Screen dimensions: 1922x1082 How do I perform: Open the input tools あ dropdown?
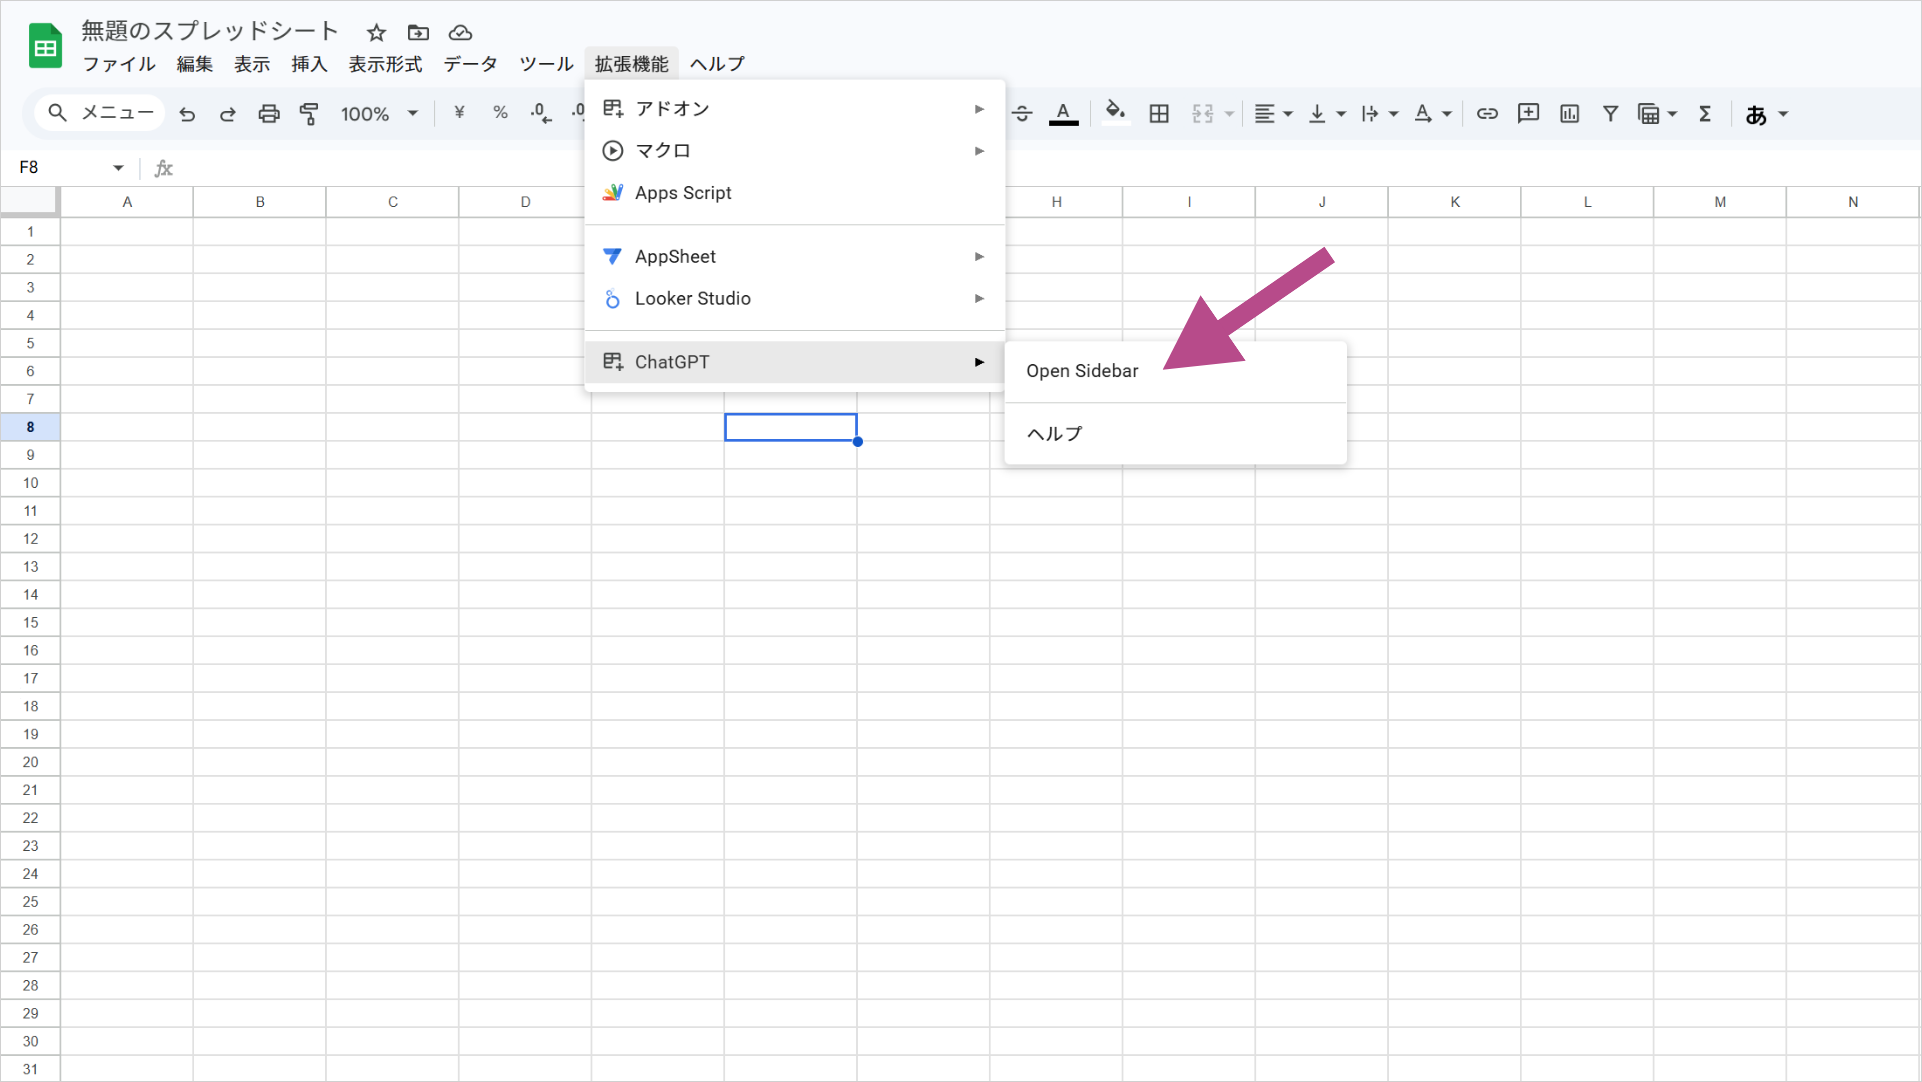(1766, 115)
